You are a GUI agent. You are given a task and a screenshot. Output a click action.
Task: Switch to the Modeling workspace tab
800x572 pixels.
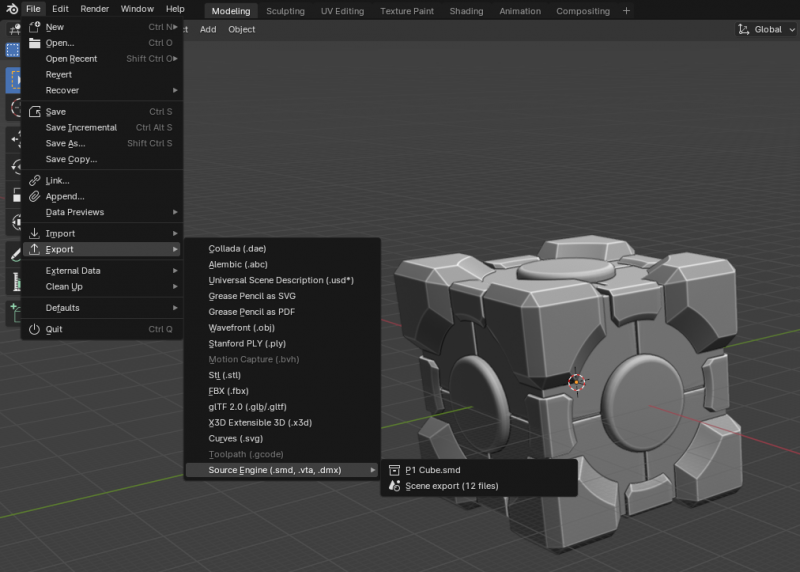click(x=231, y=11)
